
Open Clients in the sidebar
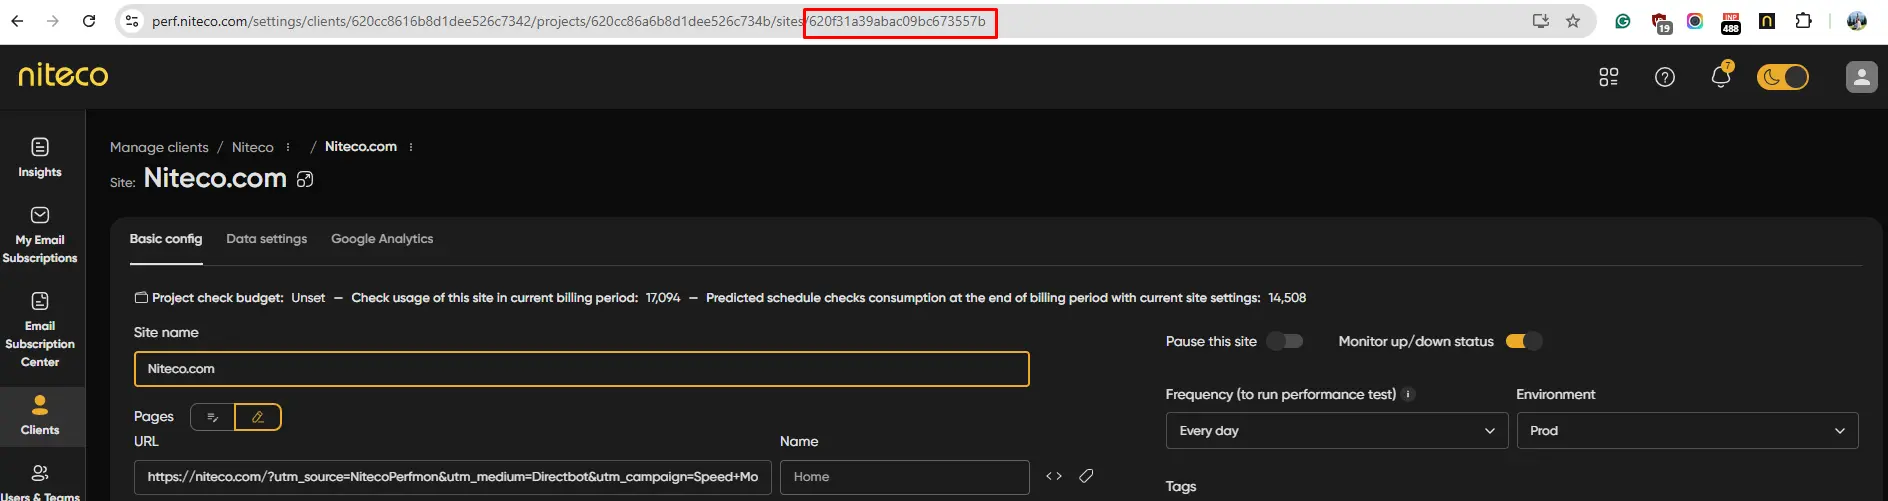[x=40, y=416]
